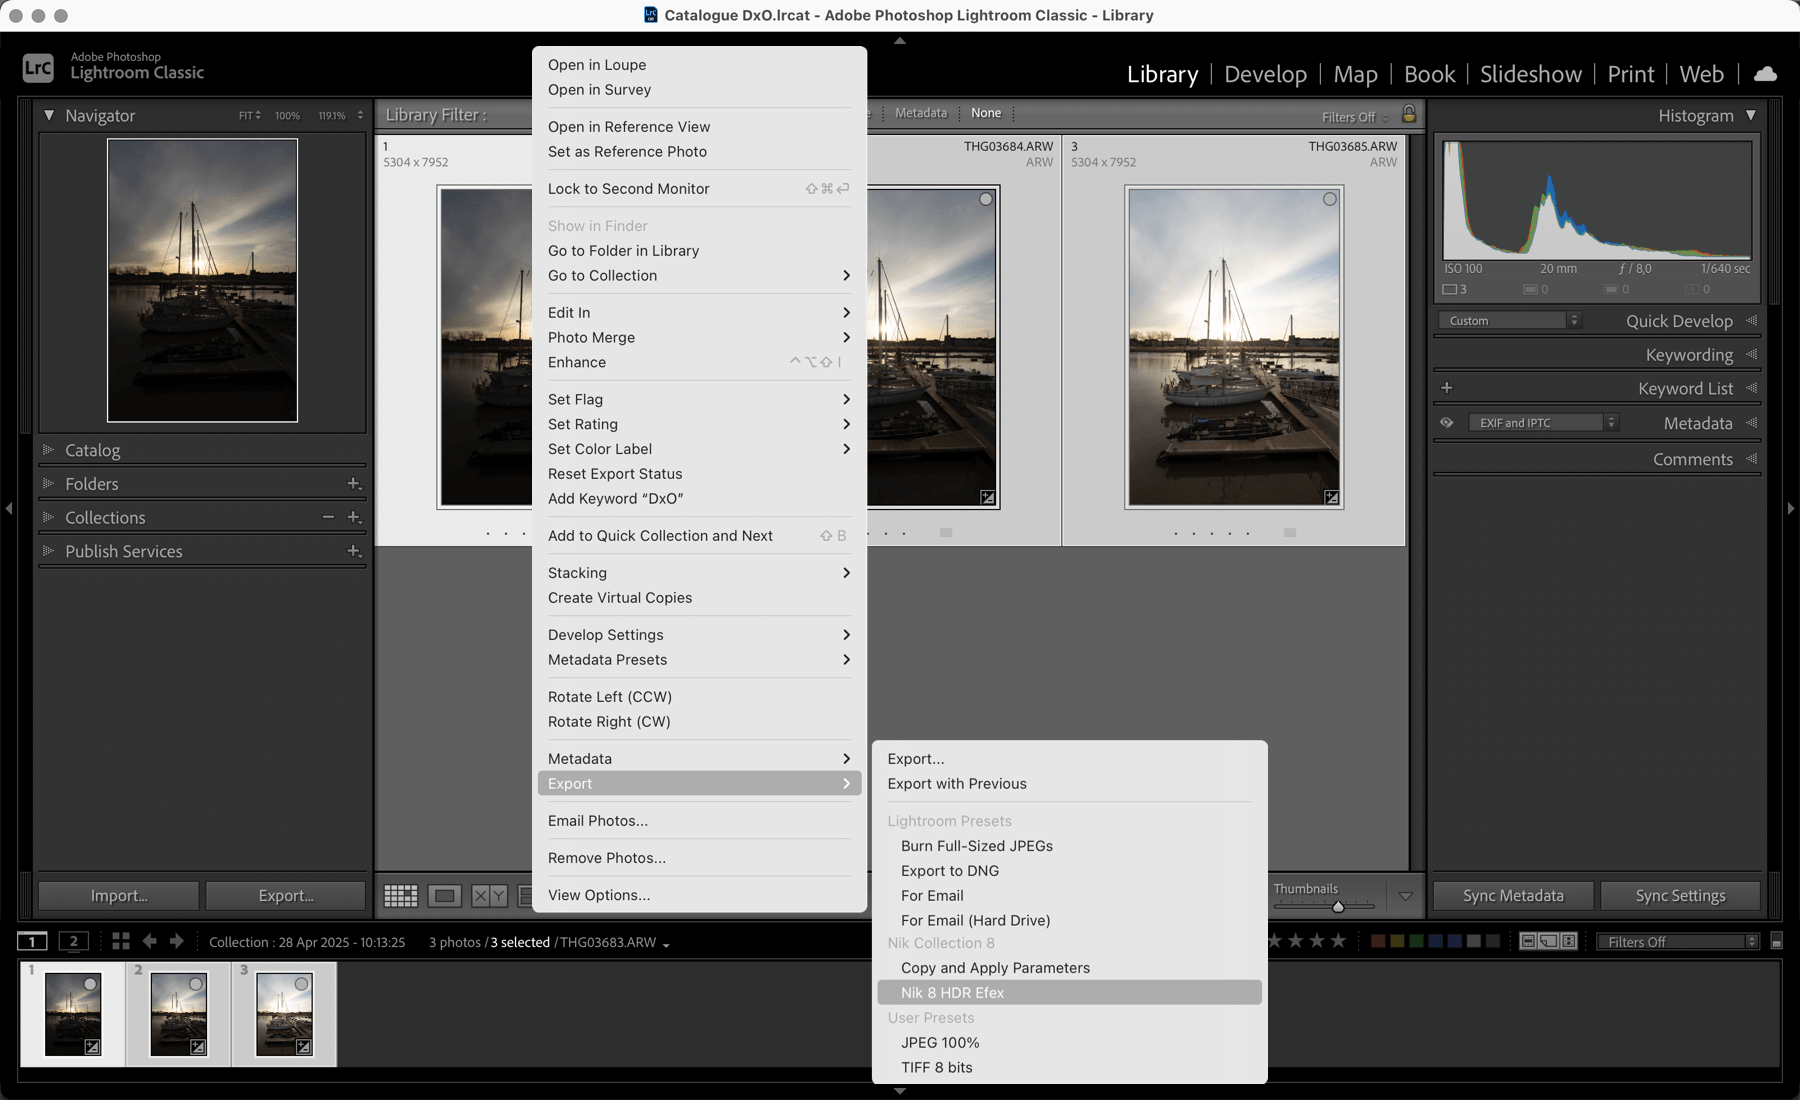Select None in Library Filter bar
The width and height of the screenshot is (1800, 1100).
coord(986,113)
